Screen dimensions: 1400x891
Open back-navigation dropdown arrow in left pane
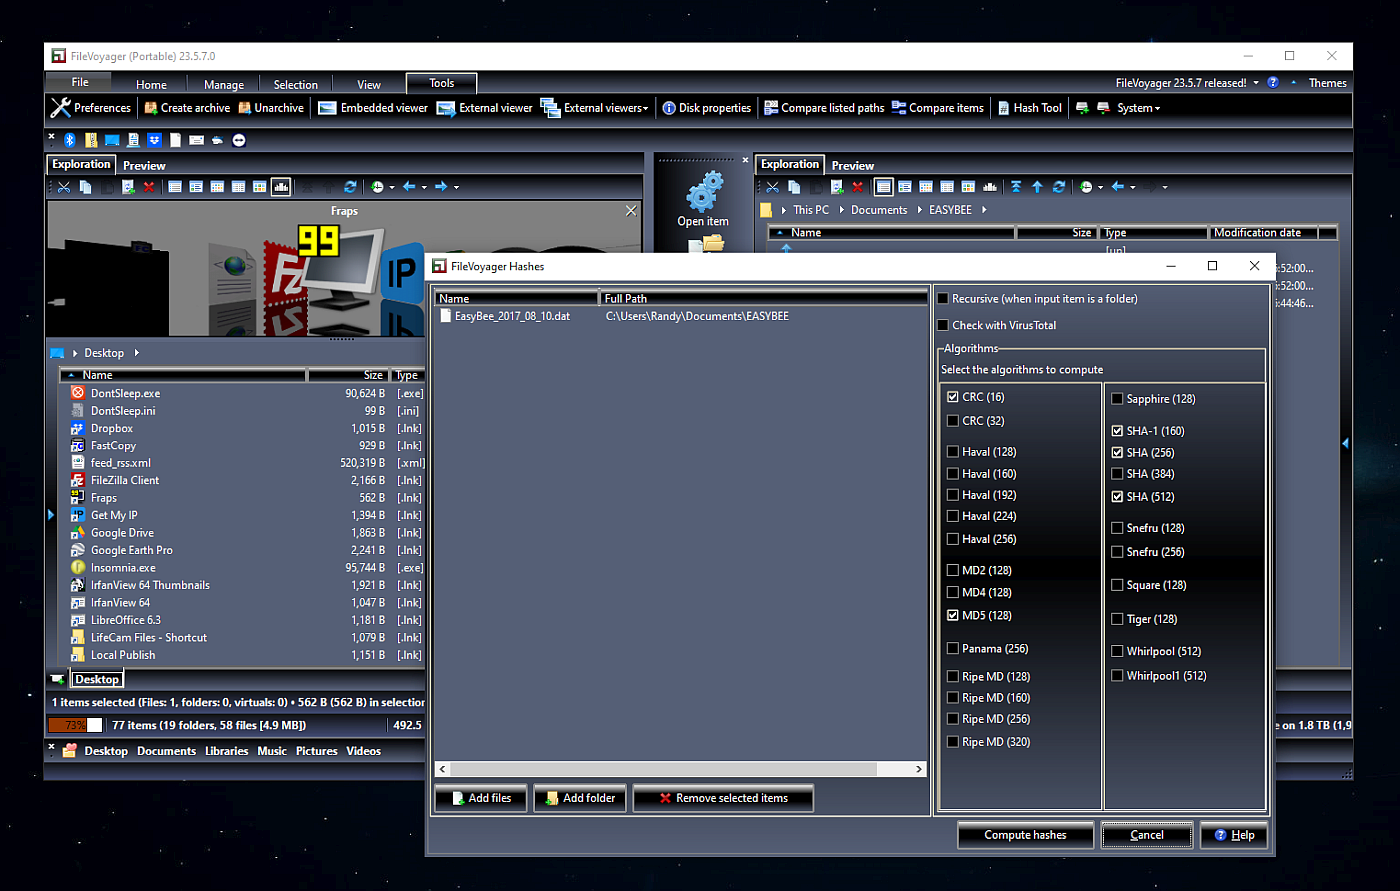point(424,187)
